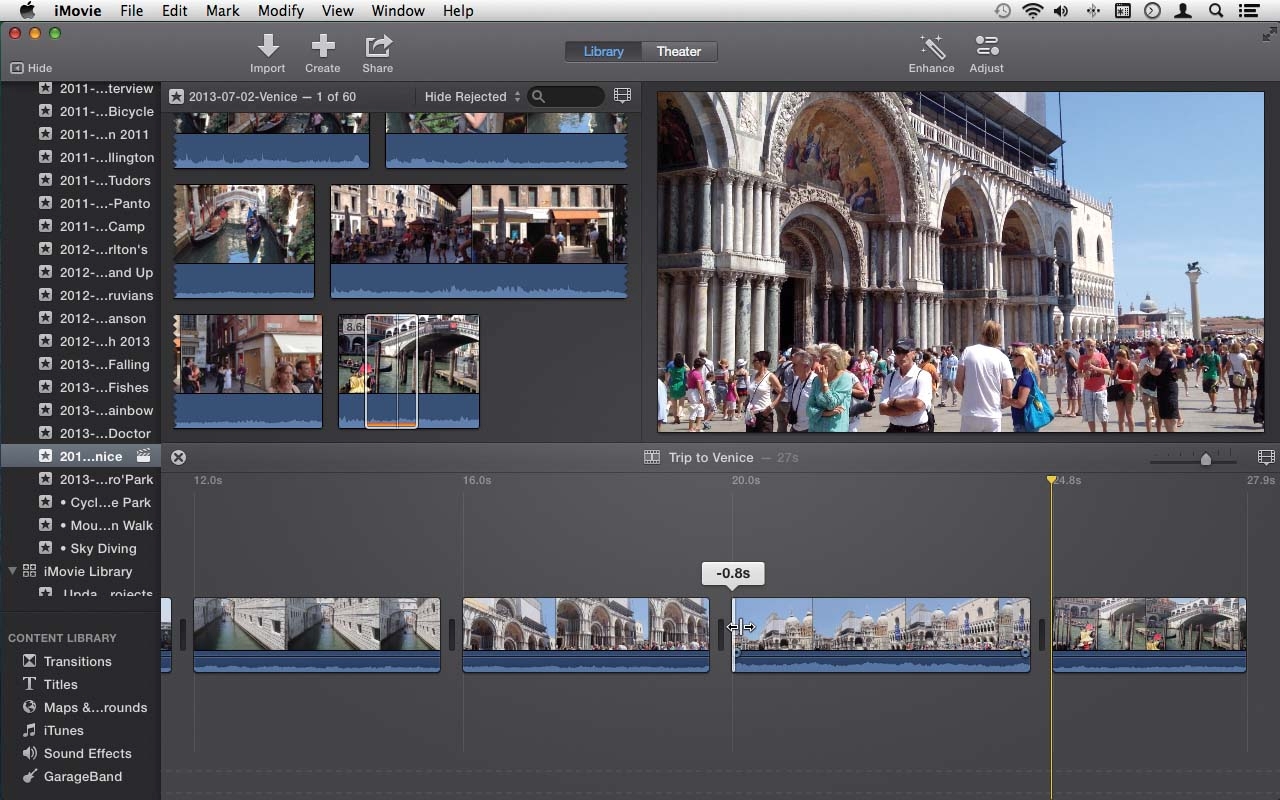Open Notification Center list icon
Image resolution: width=1280 pixels, height=800 pixels.
tap(1248, 11)
